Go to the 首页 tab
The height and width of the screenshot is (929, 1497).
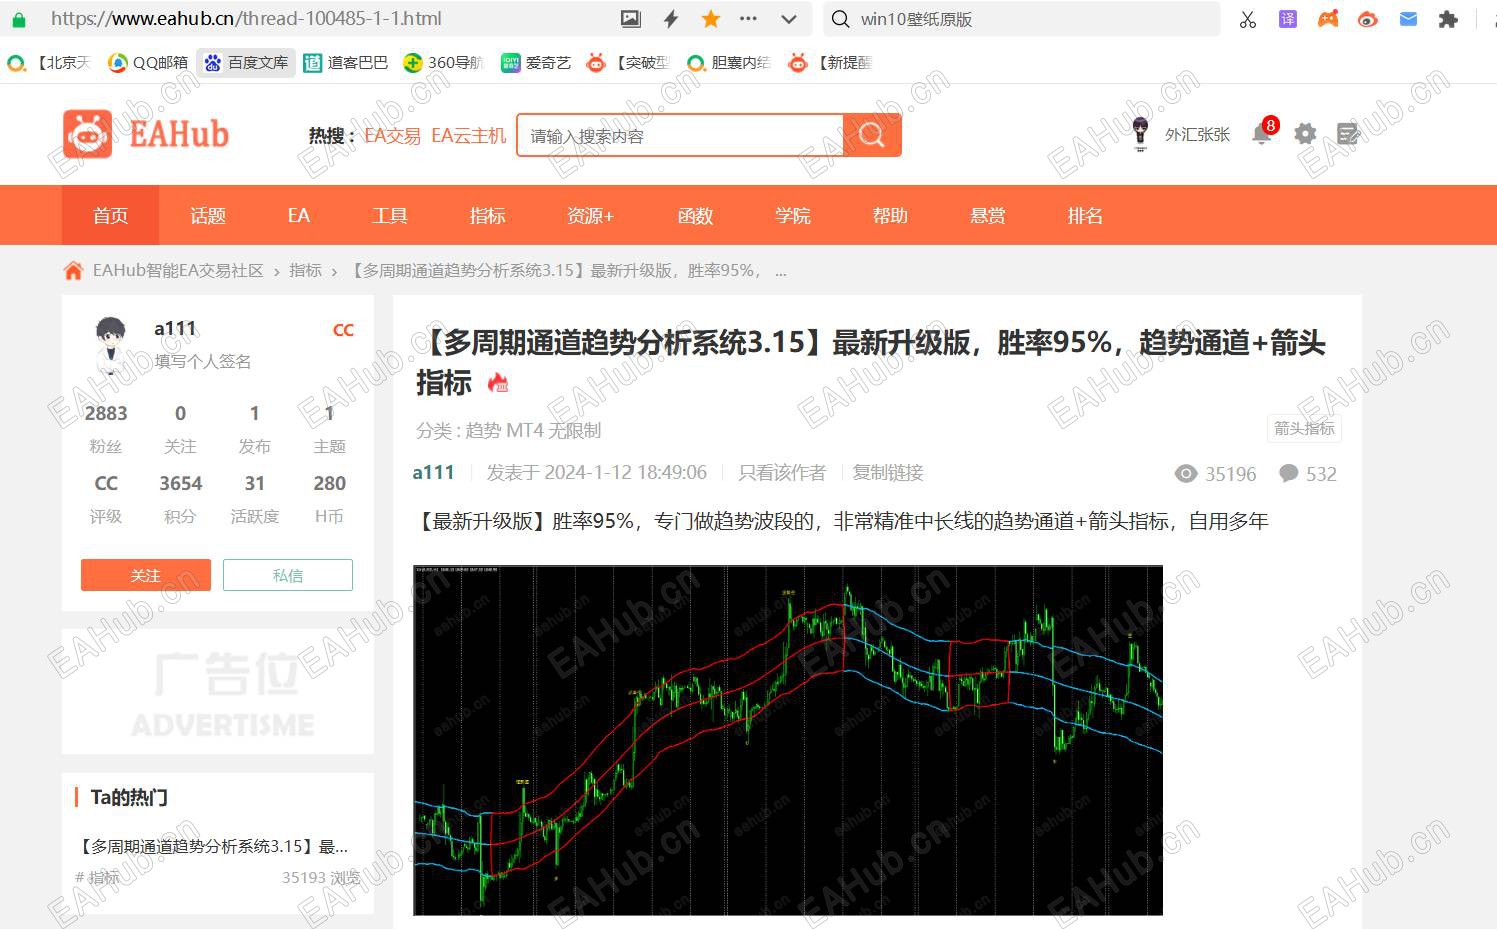point(110,215)
